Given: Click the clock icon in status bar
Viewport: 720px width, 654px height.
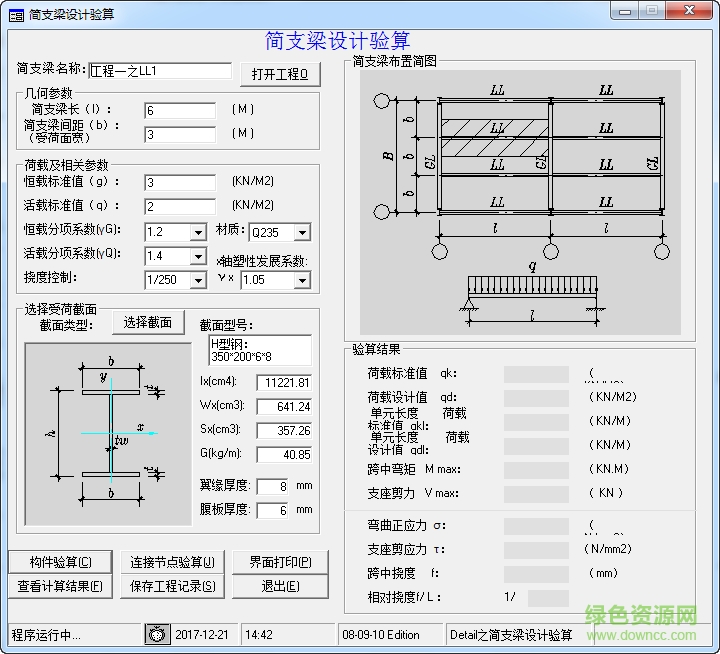Looking at the screenshot, I should tap(157, 634).
